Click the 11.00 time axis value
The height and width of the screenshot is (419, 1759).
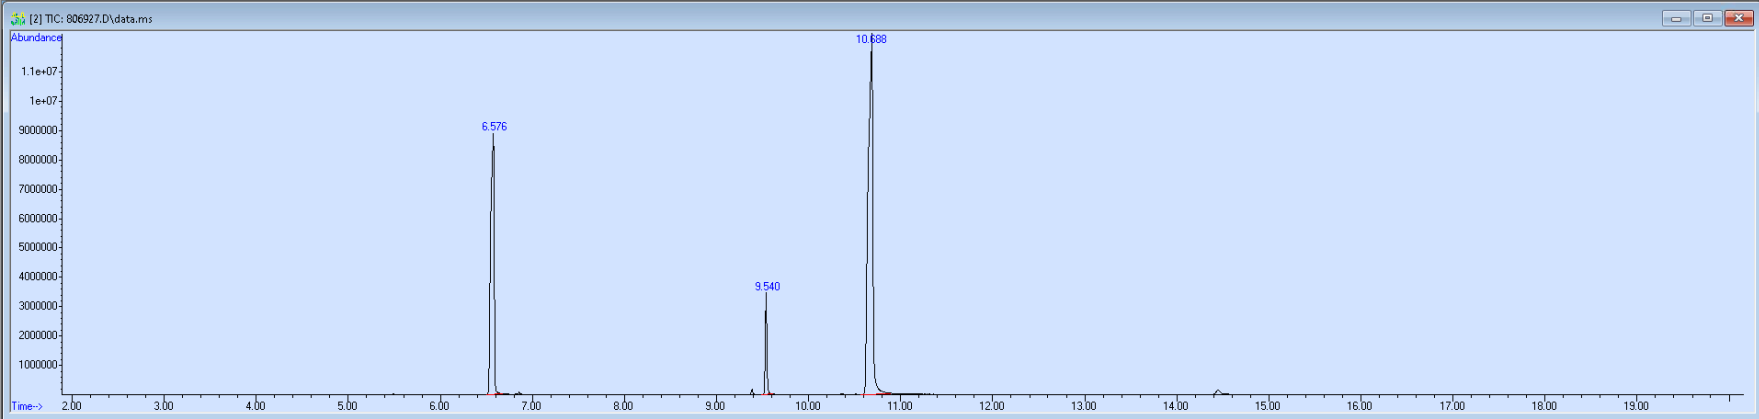pyautogui.click(x=900, y=406)
